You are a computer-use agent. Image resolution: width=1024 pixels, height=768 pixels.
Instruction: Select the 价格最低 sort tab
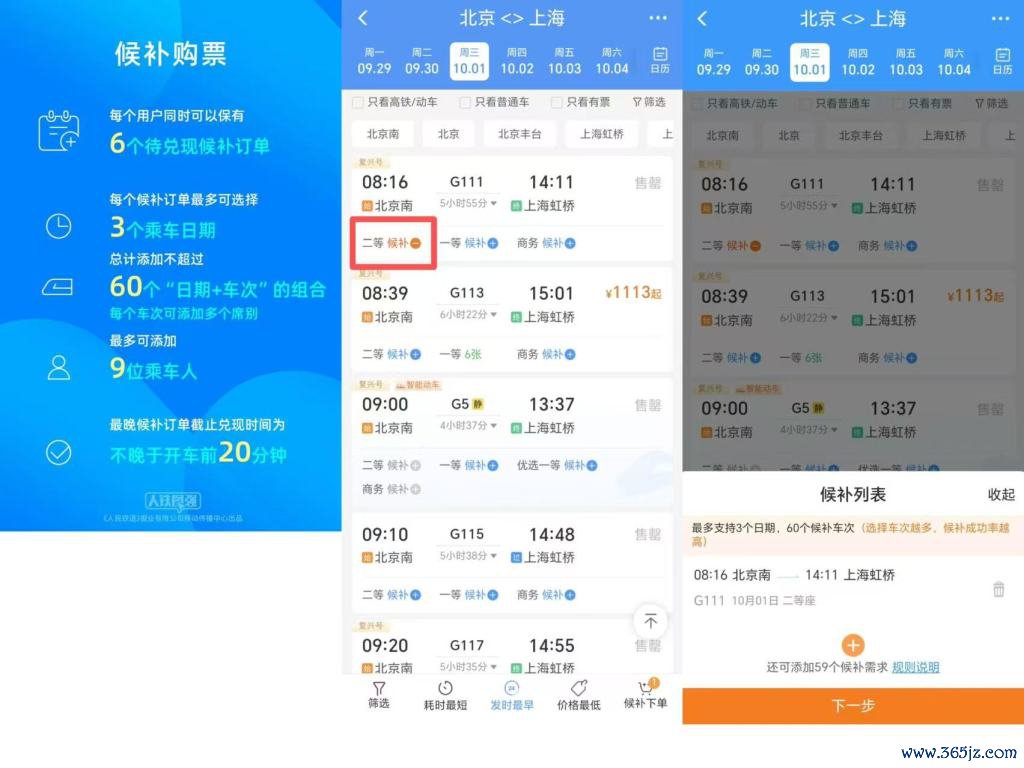(x=578, y=694)
